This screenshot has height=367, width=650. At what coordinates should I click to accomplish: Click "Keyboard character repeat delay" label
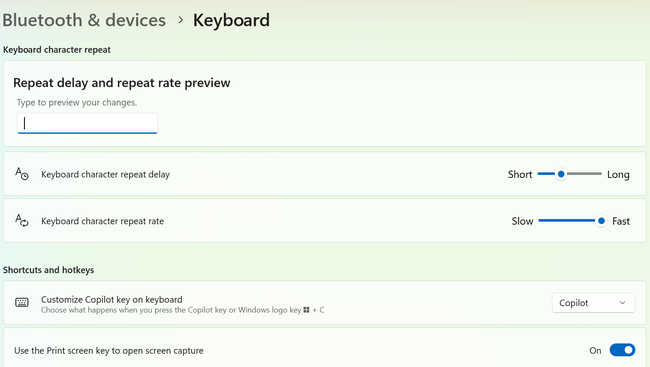(x=105, y=175)
